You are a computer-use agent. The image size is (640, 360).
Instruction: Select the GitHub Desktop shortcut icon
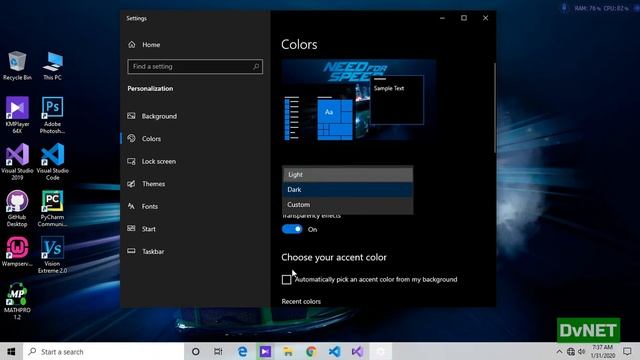tap(17, 208)
